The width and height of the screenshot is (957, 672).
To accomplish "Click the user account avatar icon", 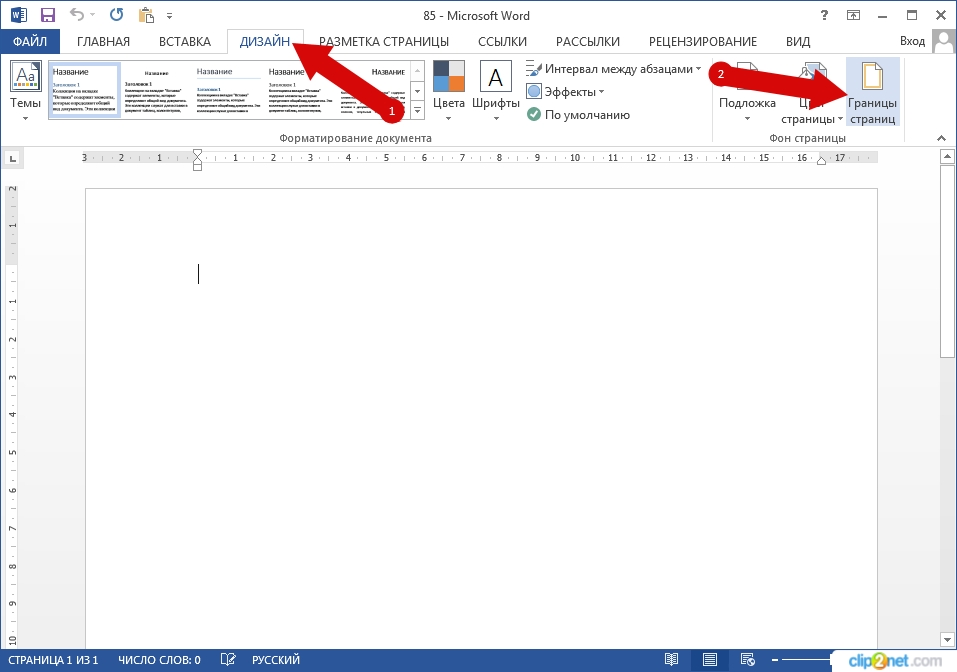I will coord(944,42).
